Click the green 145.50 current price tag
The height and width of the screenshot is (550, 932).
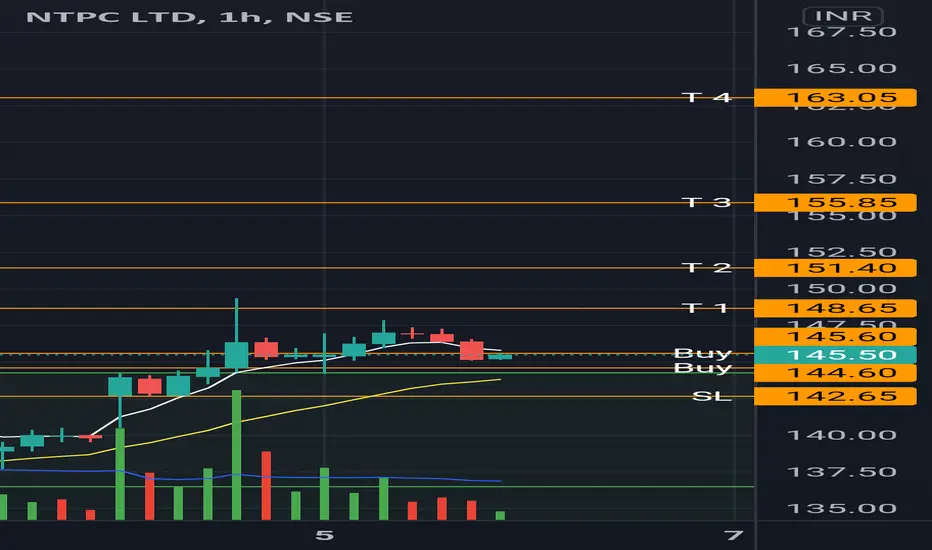pyautogui.click(x=835, y=355)
